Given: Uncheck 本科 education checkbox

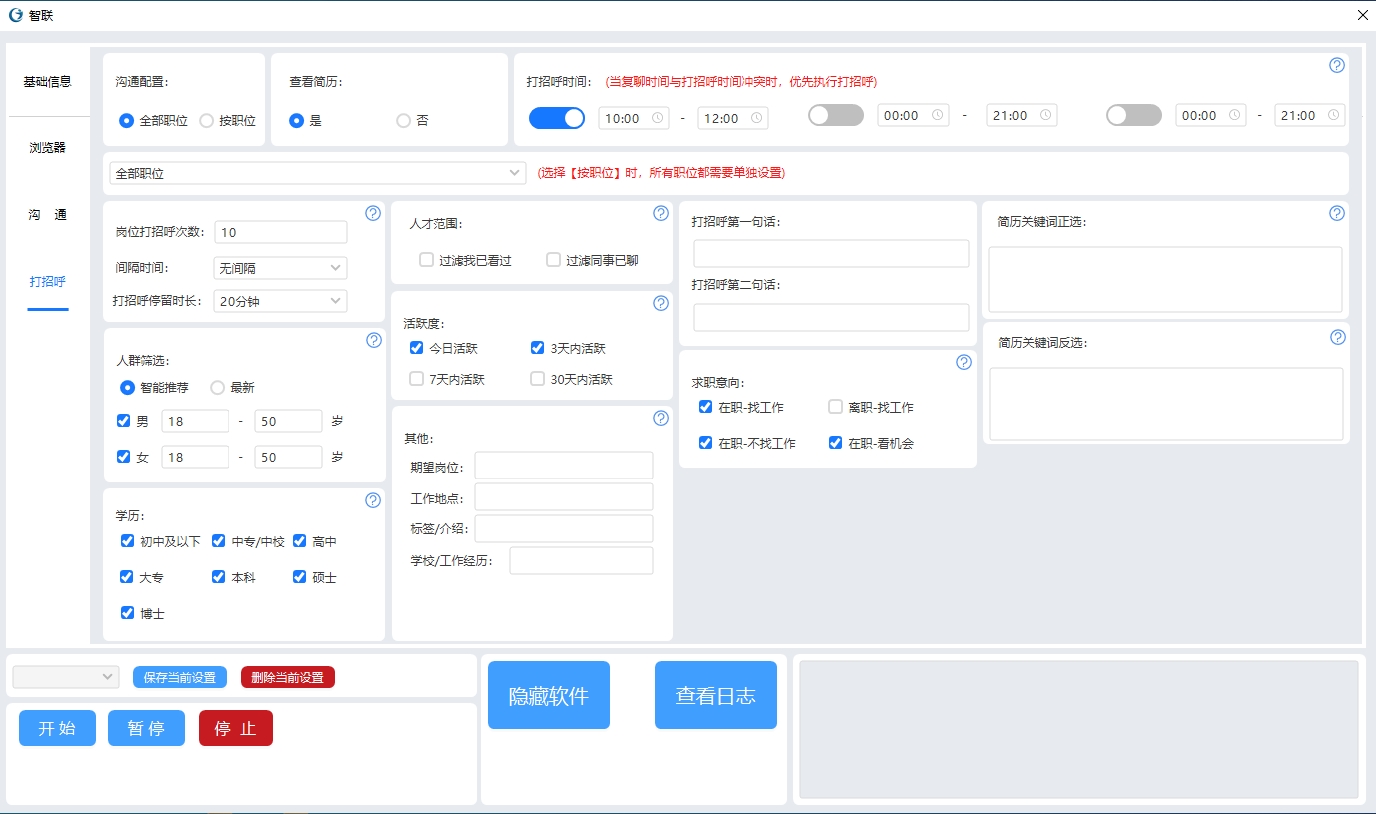Looking at the screenshot, I should tap(219, 577).
